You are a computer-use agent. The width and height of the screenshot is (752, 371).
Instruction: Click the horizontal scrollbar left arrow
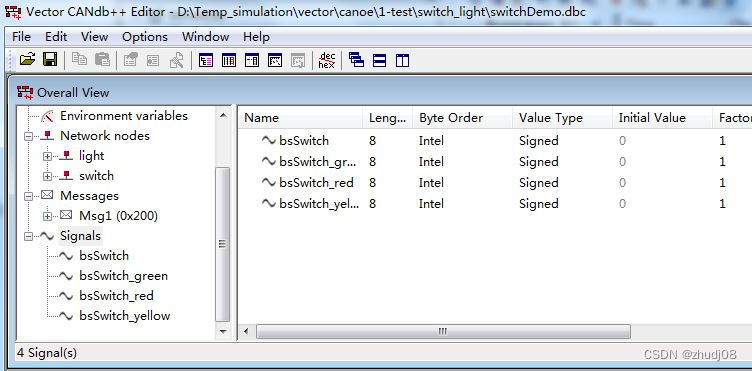point(247,331)
